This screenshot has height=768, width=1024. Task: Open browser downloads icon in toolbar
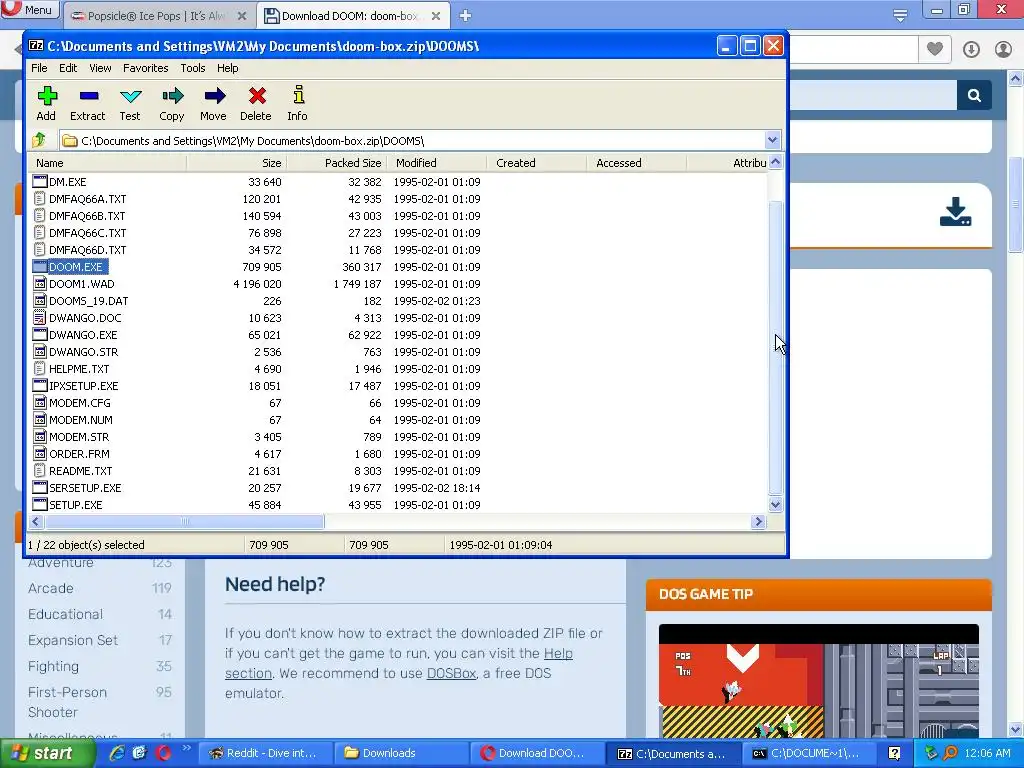pos(971,49)
